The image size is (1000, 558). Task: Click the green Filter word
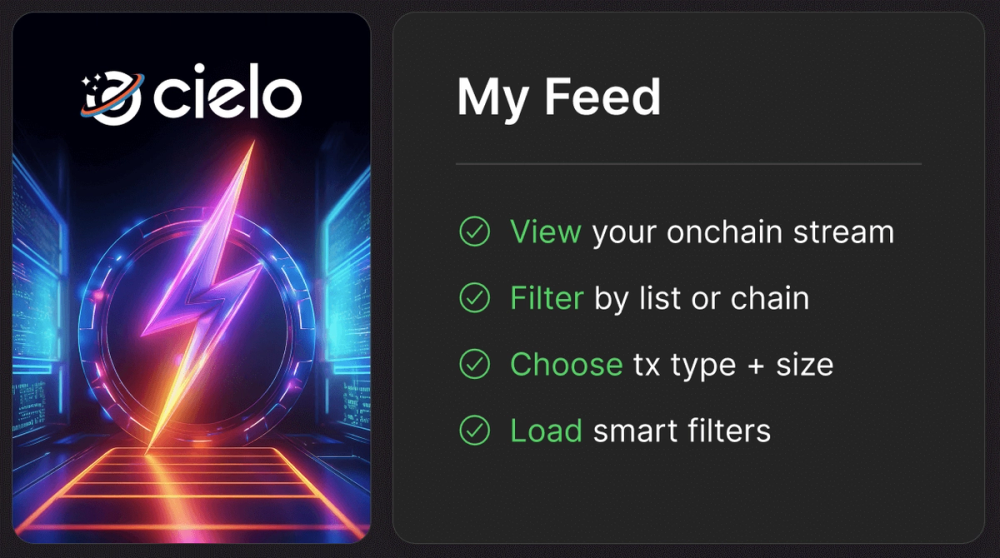[547, 298]
